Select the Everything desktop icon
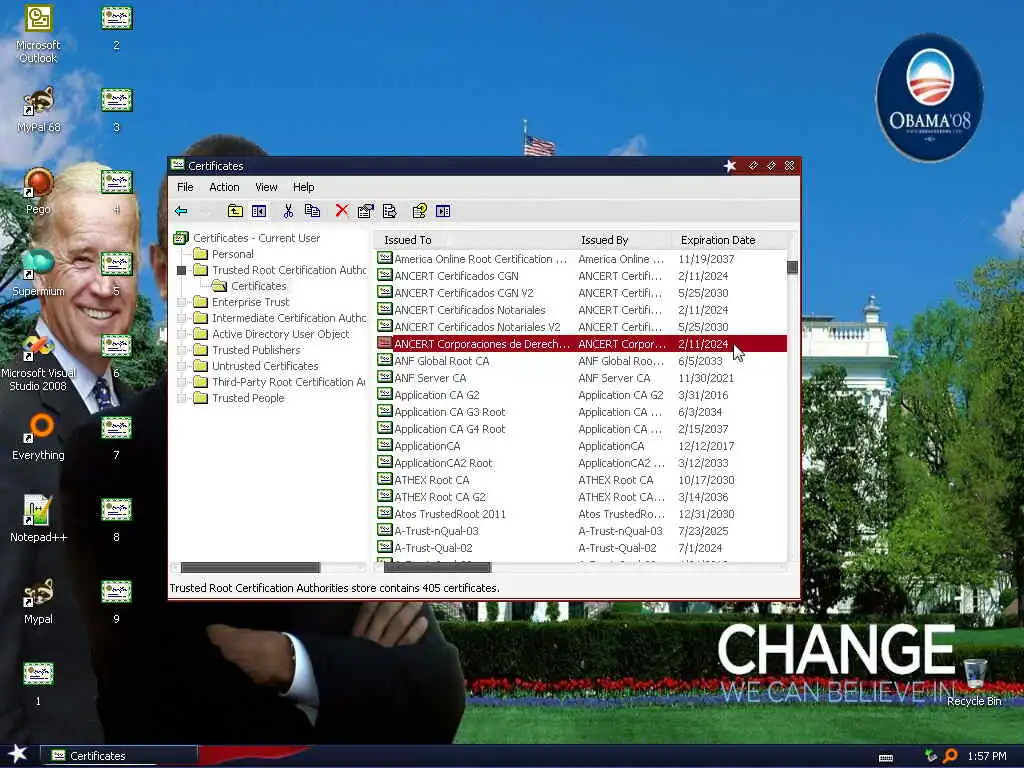 pos(38,437)
